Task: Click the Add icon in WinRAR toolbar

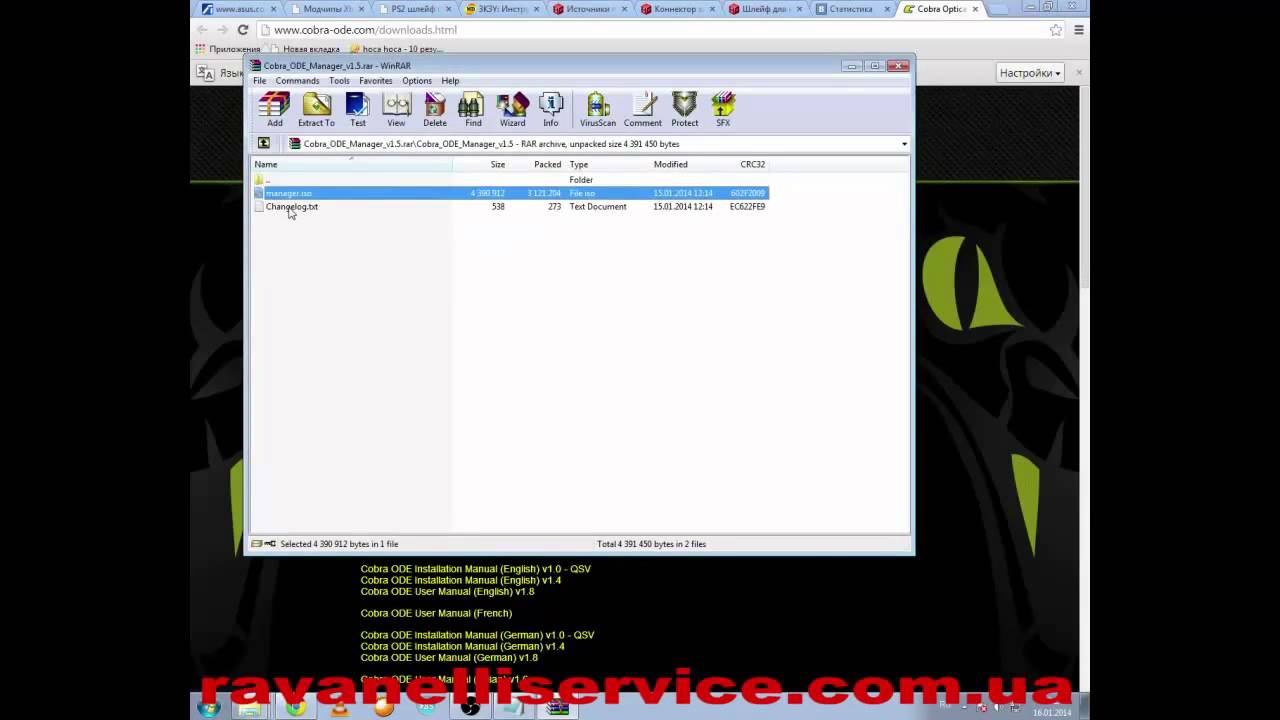Action: [x=274, y=110]
